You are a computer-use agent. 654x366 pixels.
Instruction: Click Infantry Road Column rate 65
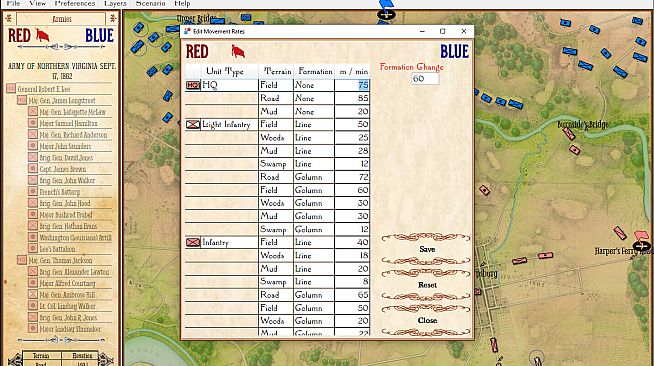click(x=352, y=295)
